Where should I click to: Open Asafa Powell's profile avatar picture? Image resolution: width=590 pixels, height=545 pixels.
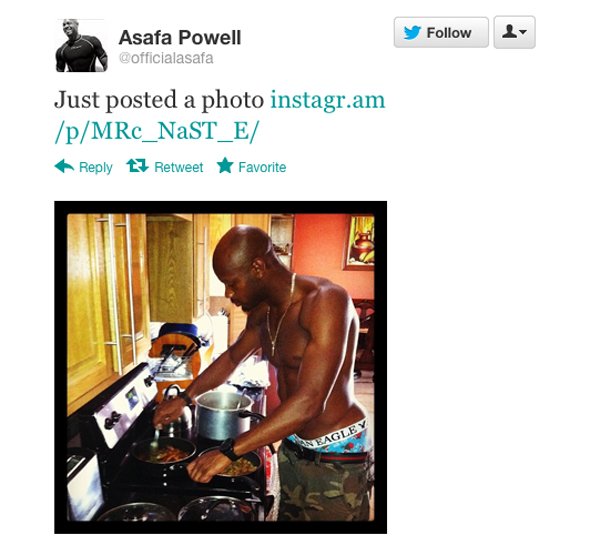click(x=81, y=45)
